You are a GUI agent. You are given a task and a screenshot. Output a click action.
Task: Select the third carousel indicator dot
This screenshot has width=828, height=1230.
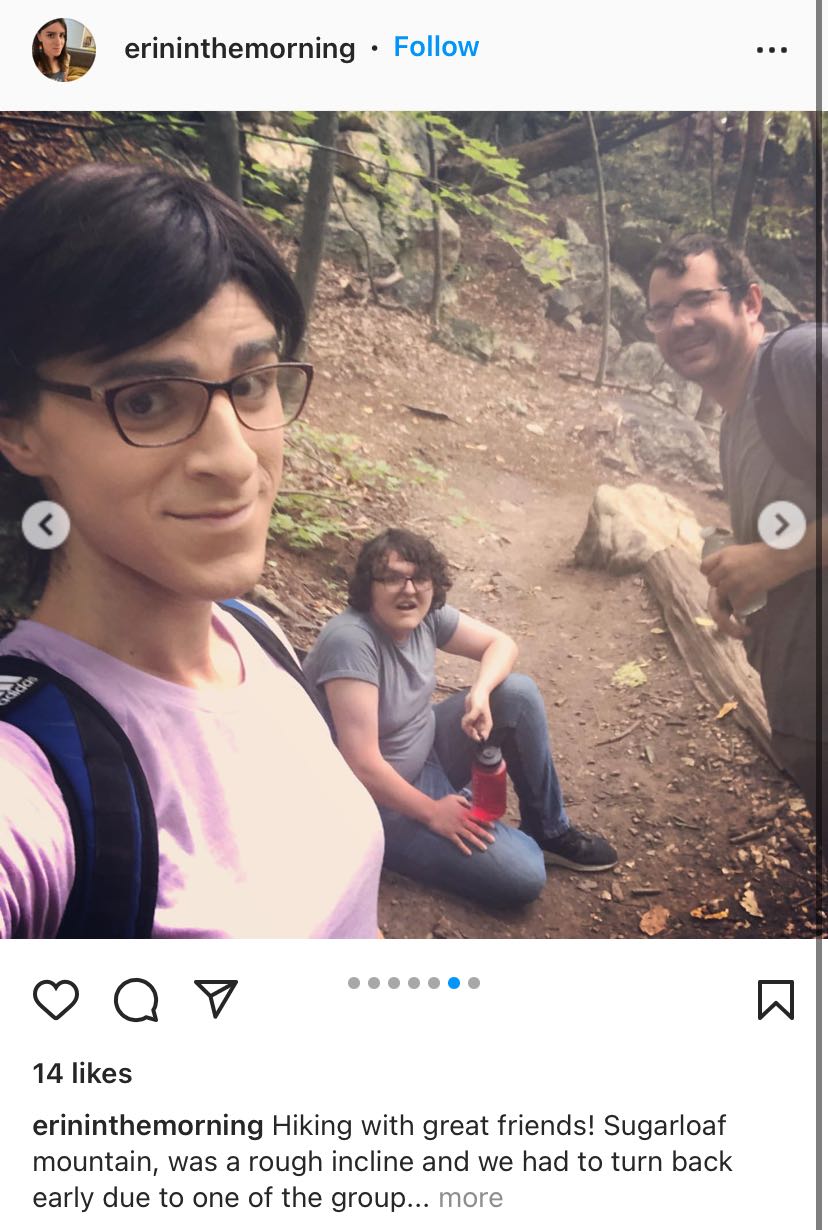[394, 983]
